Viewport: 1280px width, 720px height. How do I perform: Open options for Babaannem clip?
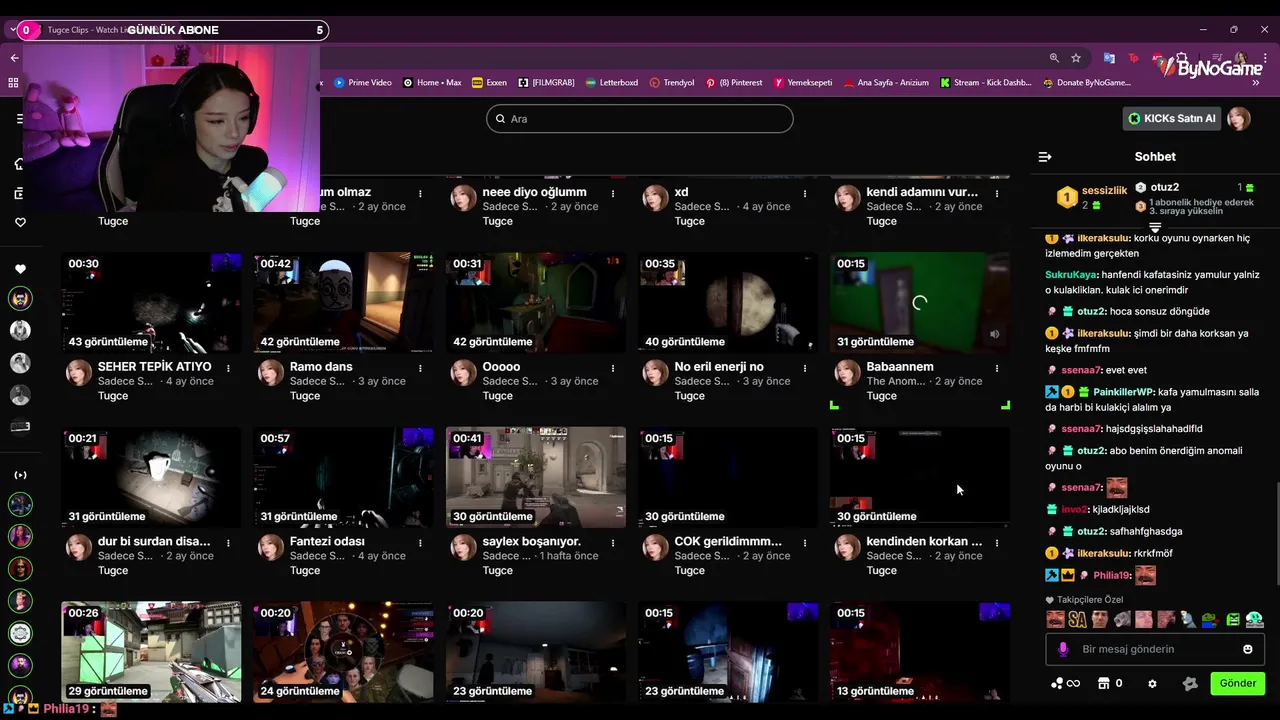(x=996, y=368)
